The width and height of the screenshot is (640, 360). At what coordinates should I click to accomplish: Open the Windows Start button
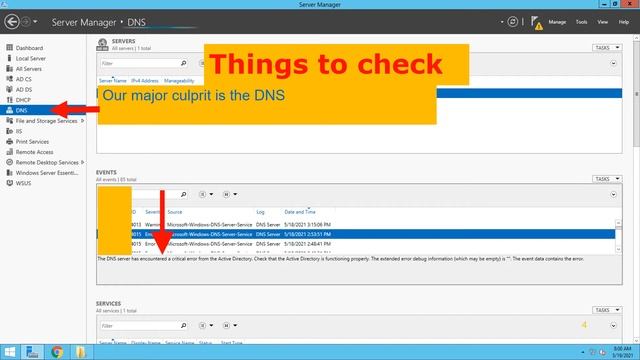point(9,352)
